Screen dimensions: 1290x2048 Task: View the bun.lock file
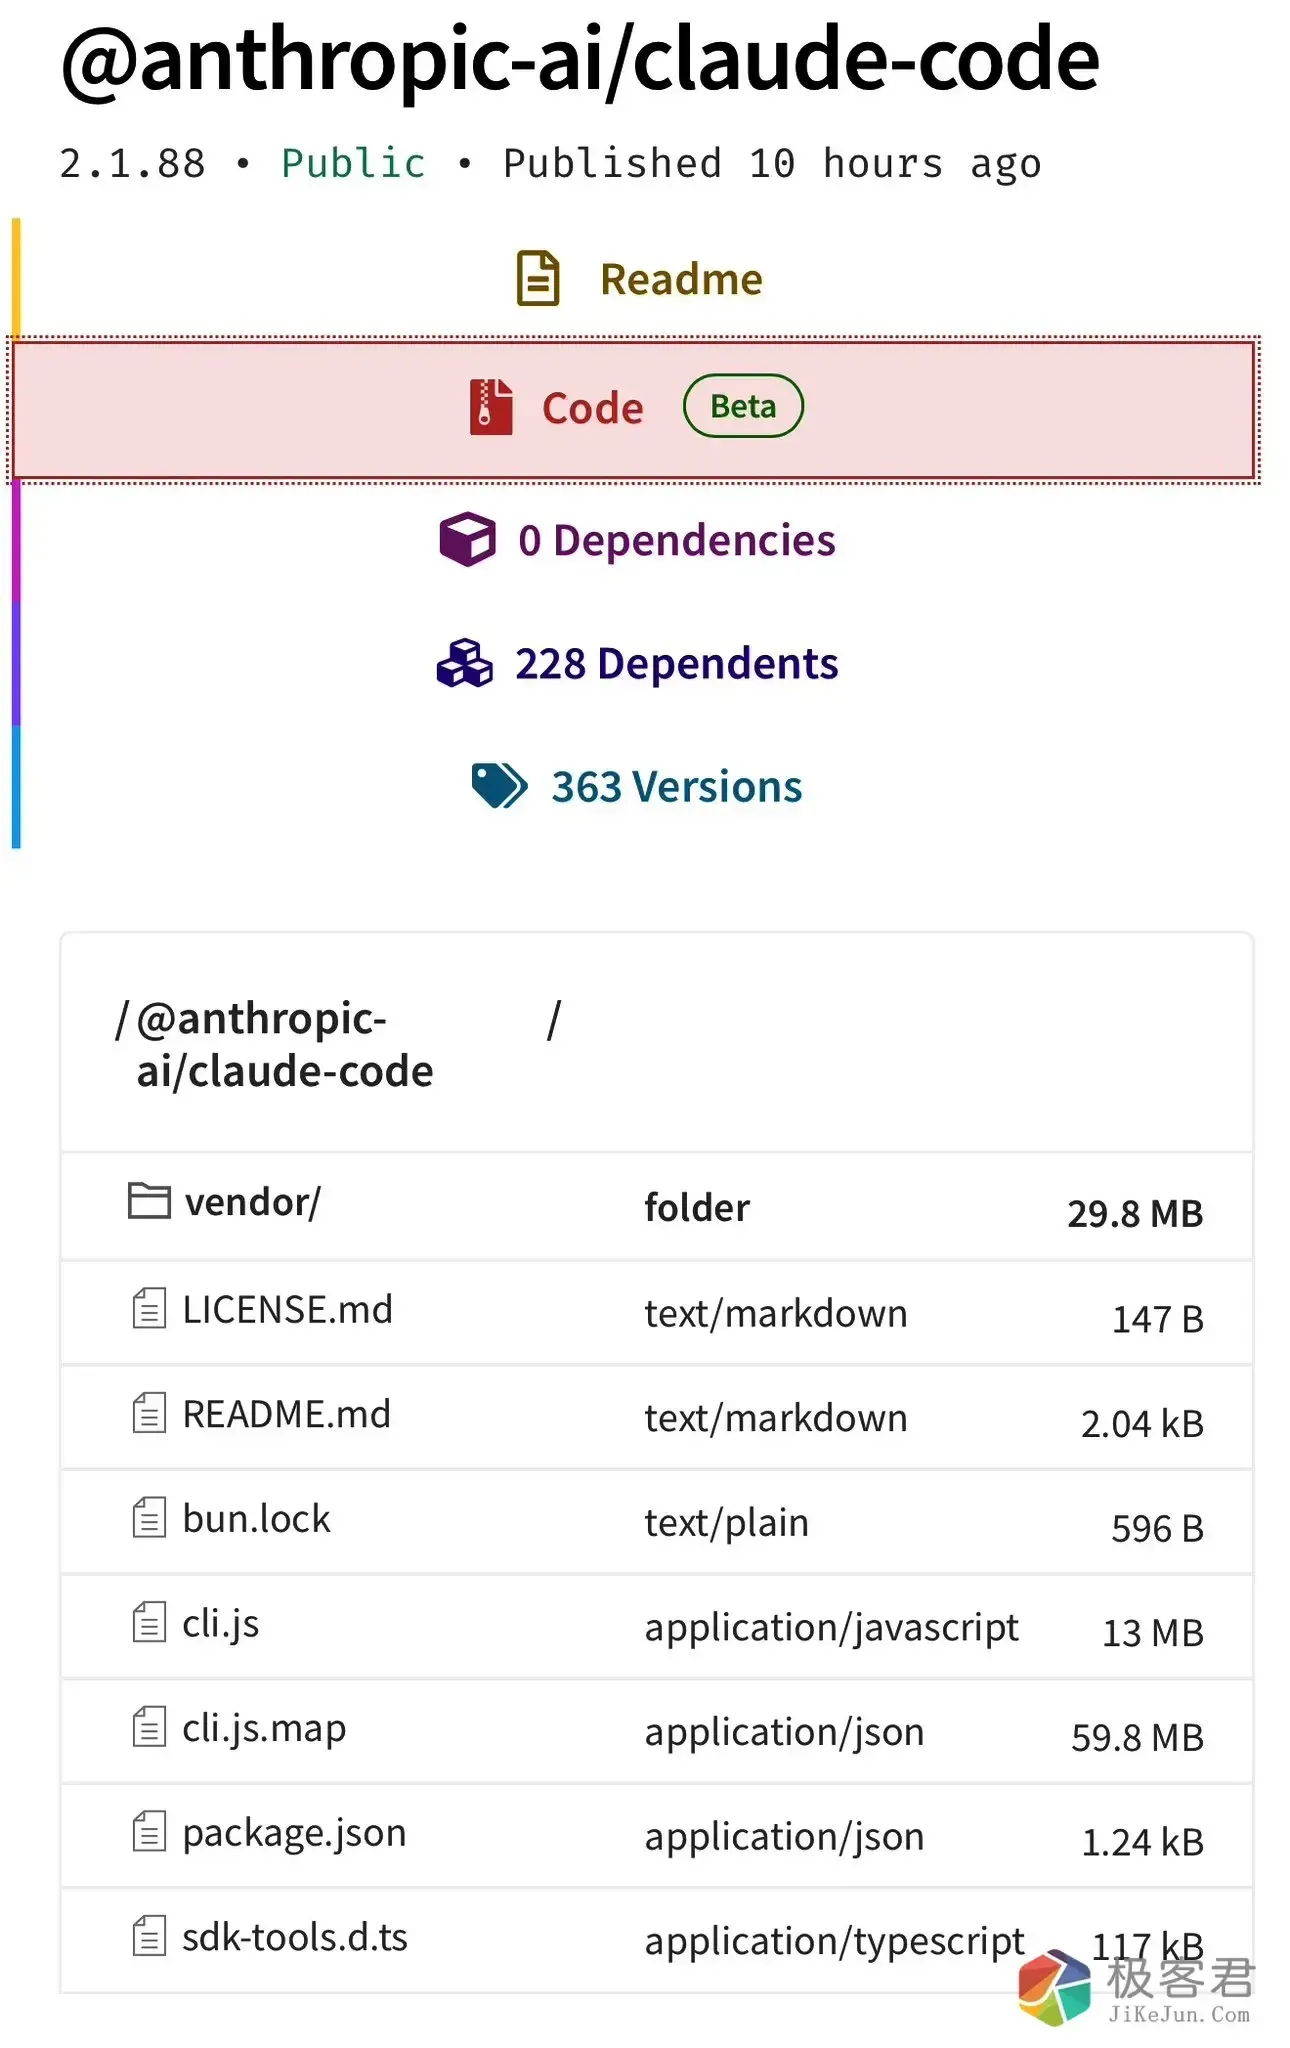pos(256,1519)
